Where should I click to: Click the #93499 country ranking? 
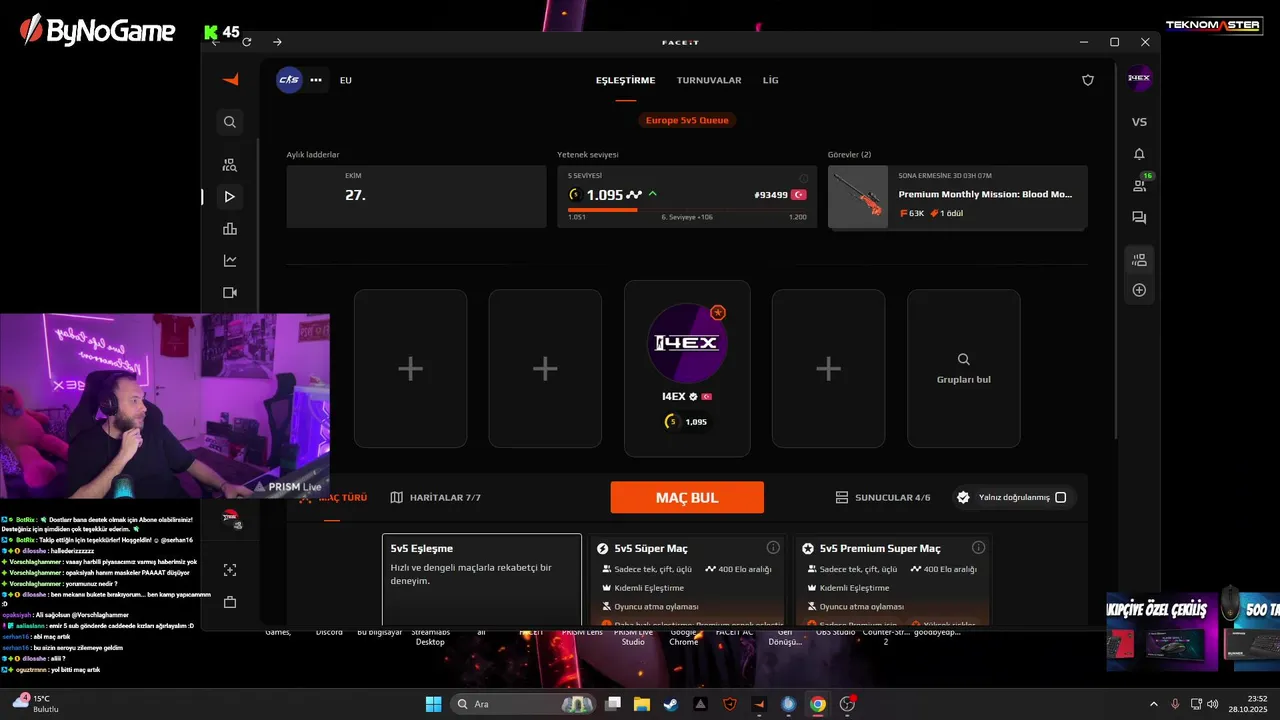click(x=770, y=195)
